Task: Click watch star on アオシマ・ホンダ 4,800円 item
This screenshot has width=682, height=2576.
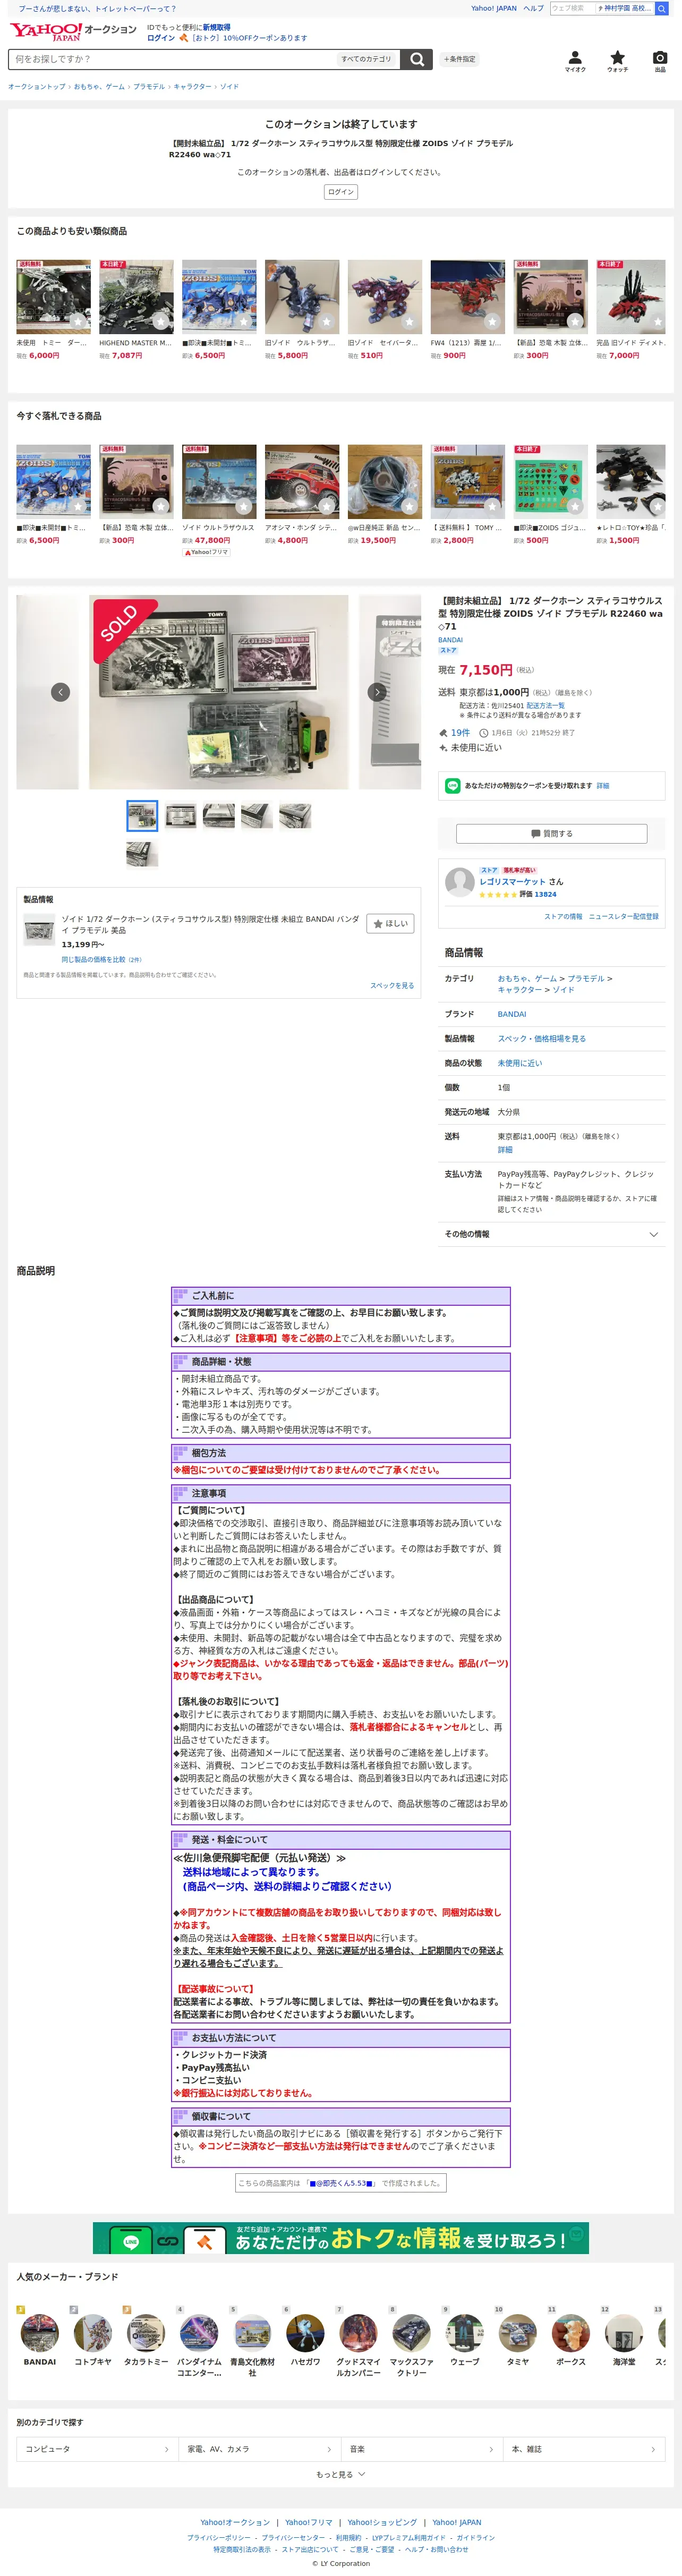Action: 327,507
